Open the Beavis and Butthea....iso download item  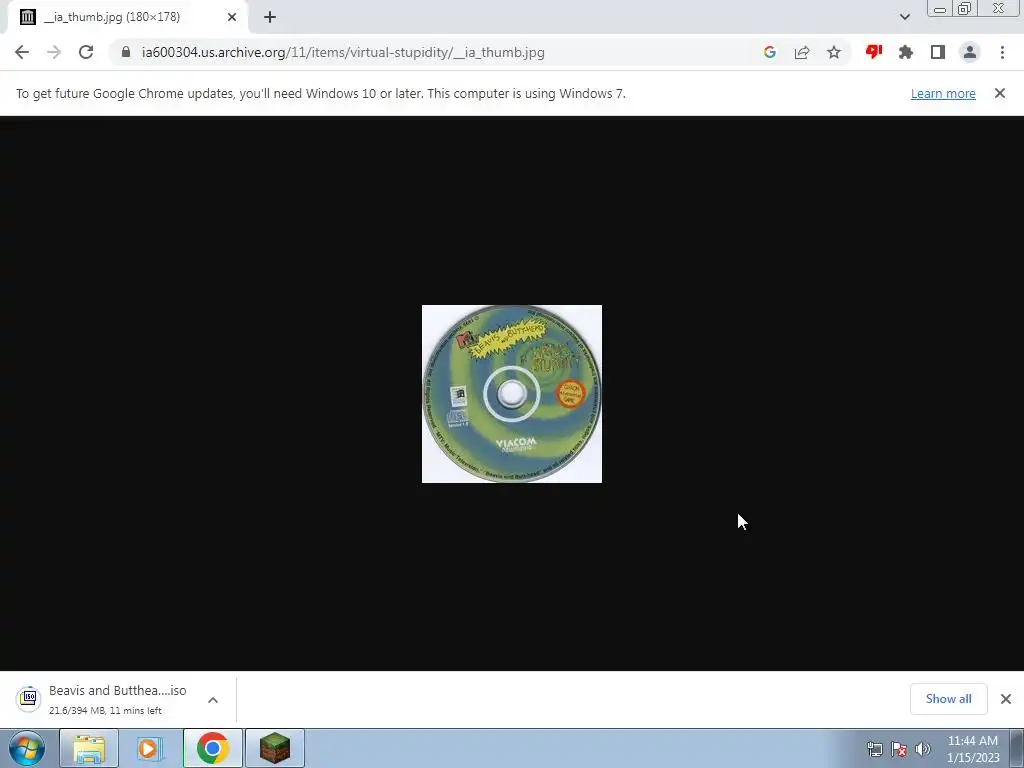click(x=118, y=699)
